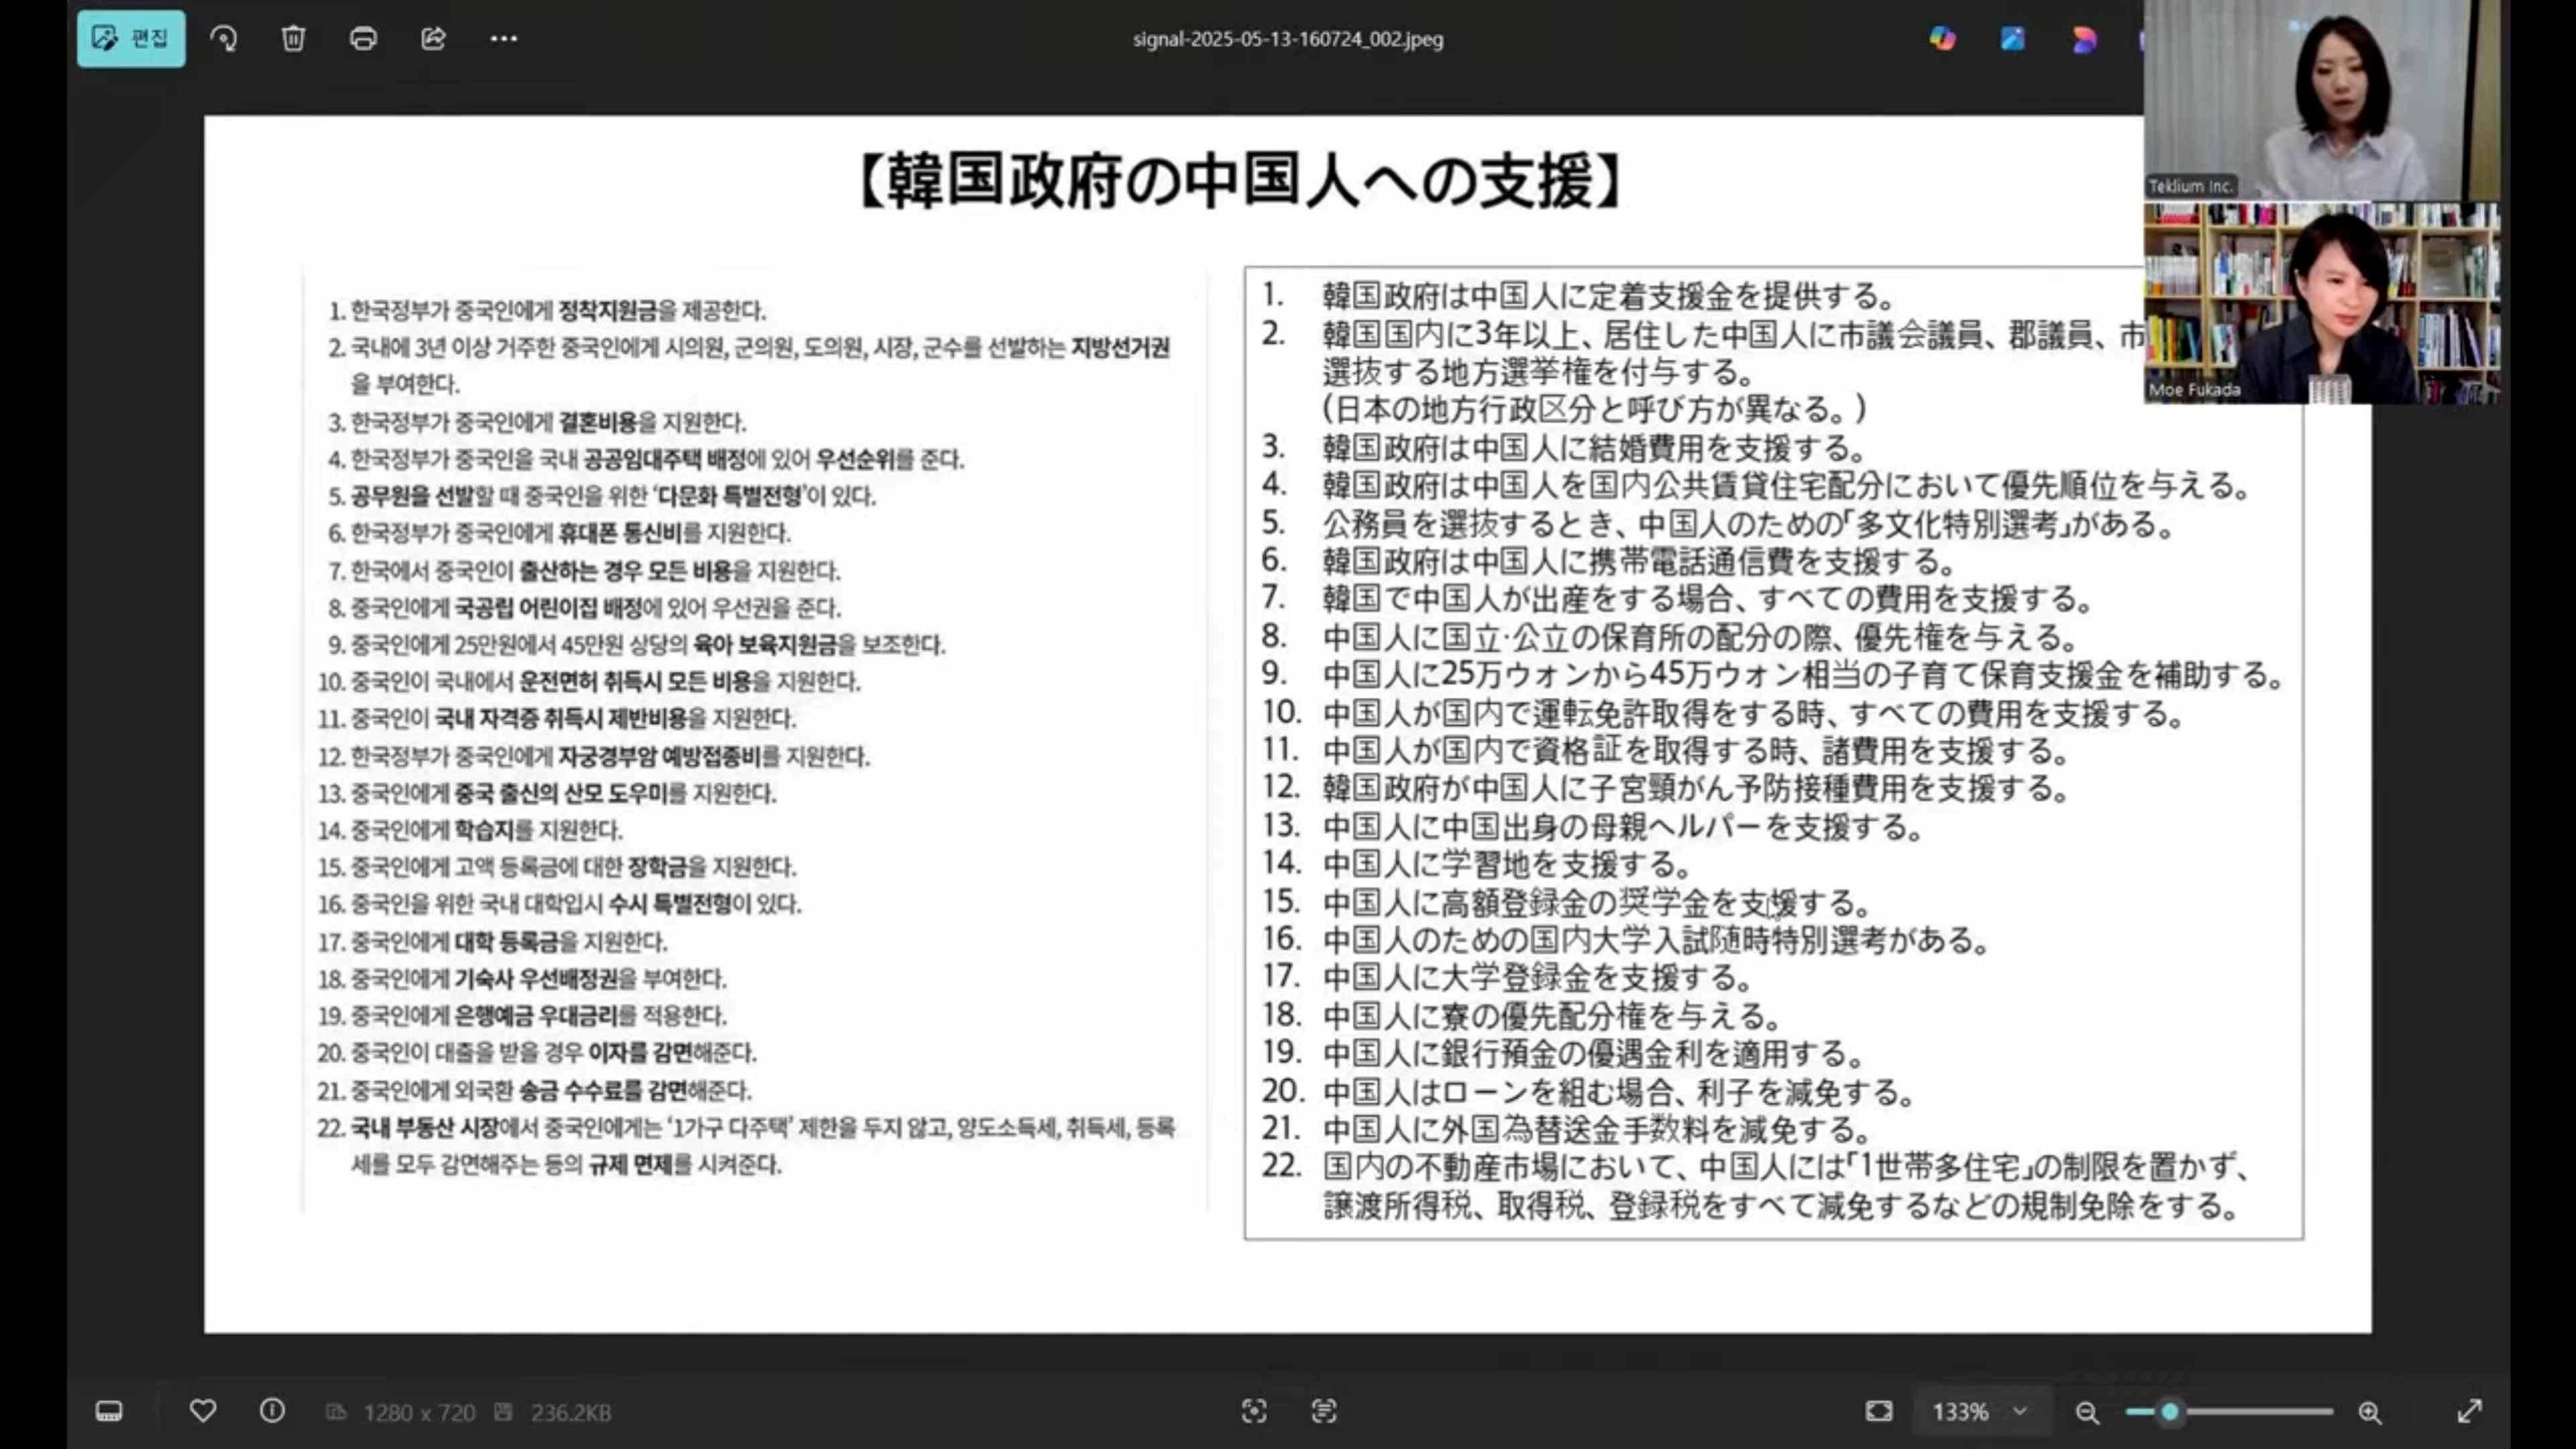Click the 편집 edit button
This screenshot has width=2576, height=1449.
point(131,39)
